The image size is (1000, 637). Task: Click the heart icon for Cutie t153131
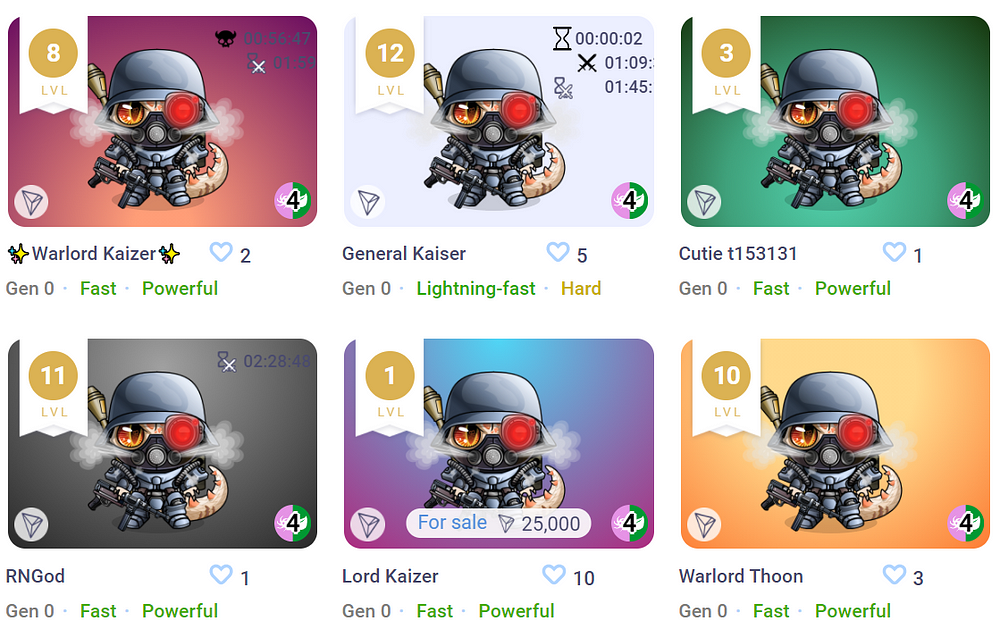pos(894,253)
